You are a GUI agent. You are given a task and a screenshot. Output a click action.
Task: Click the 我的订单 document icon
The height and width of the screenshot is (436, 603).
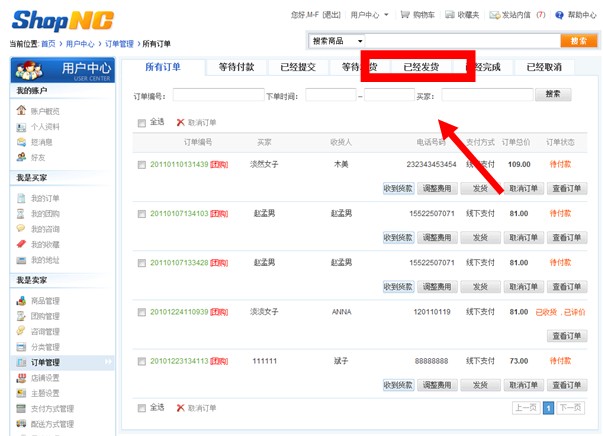[x=21, y=198]
